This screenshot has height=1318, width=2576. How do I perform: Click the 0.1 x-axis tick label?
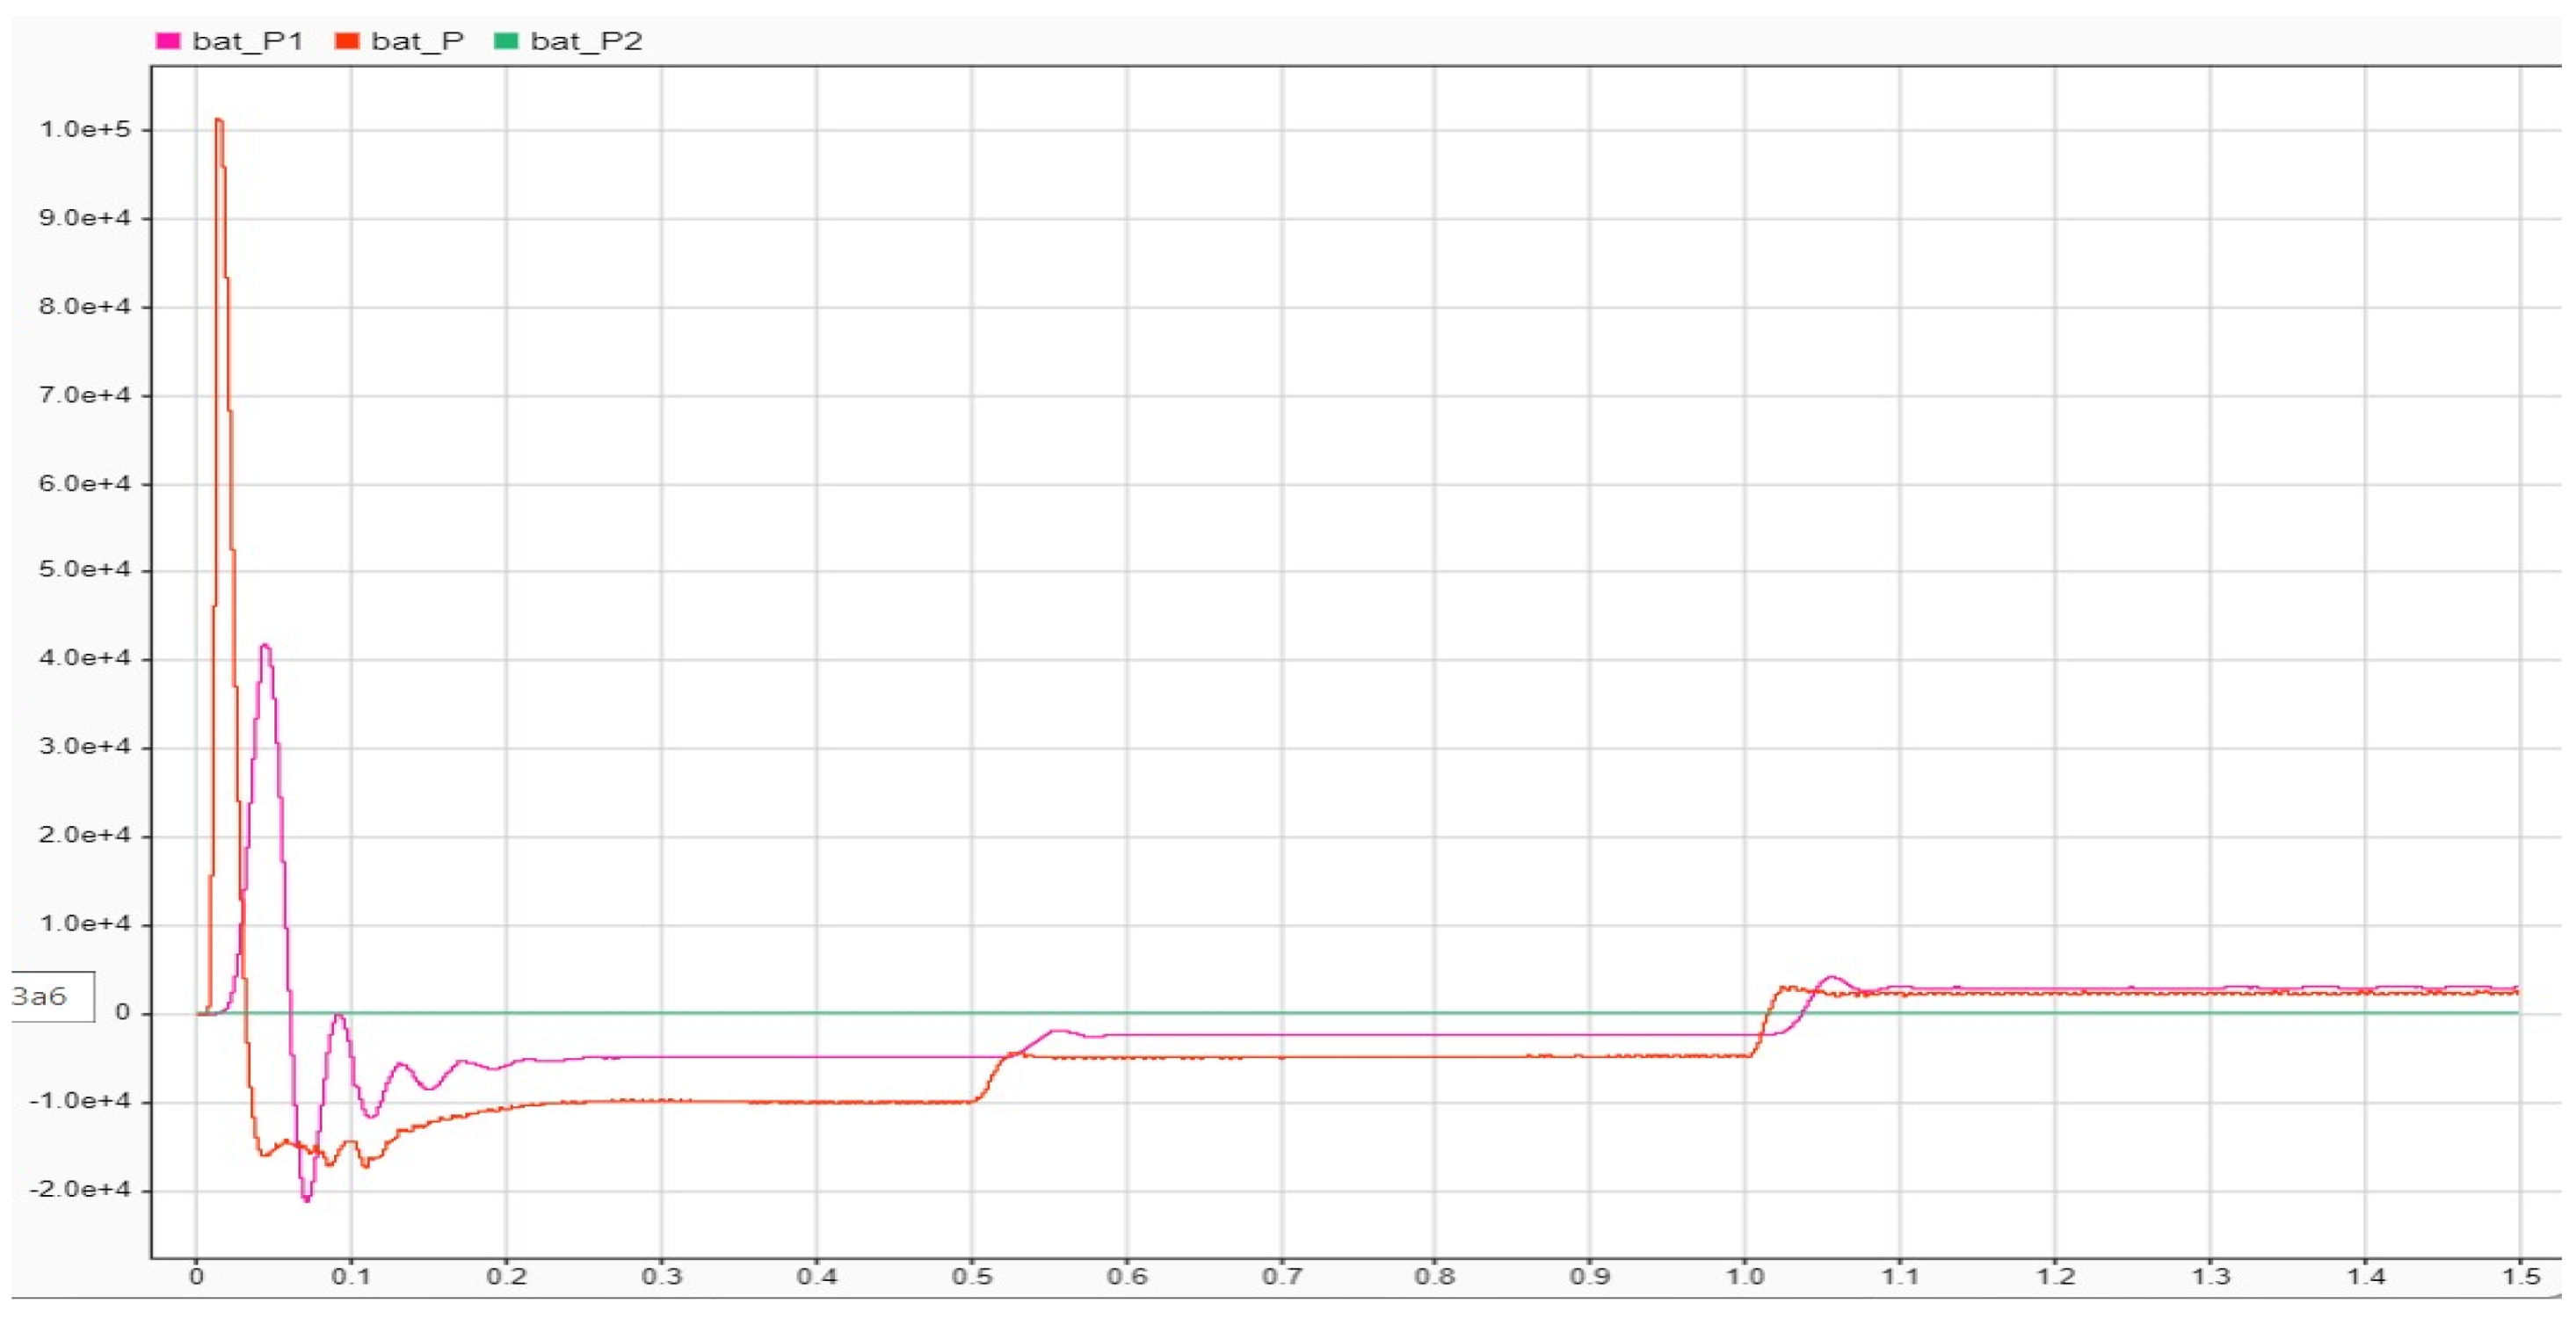pyautogui.click(x=351, y=1277)
